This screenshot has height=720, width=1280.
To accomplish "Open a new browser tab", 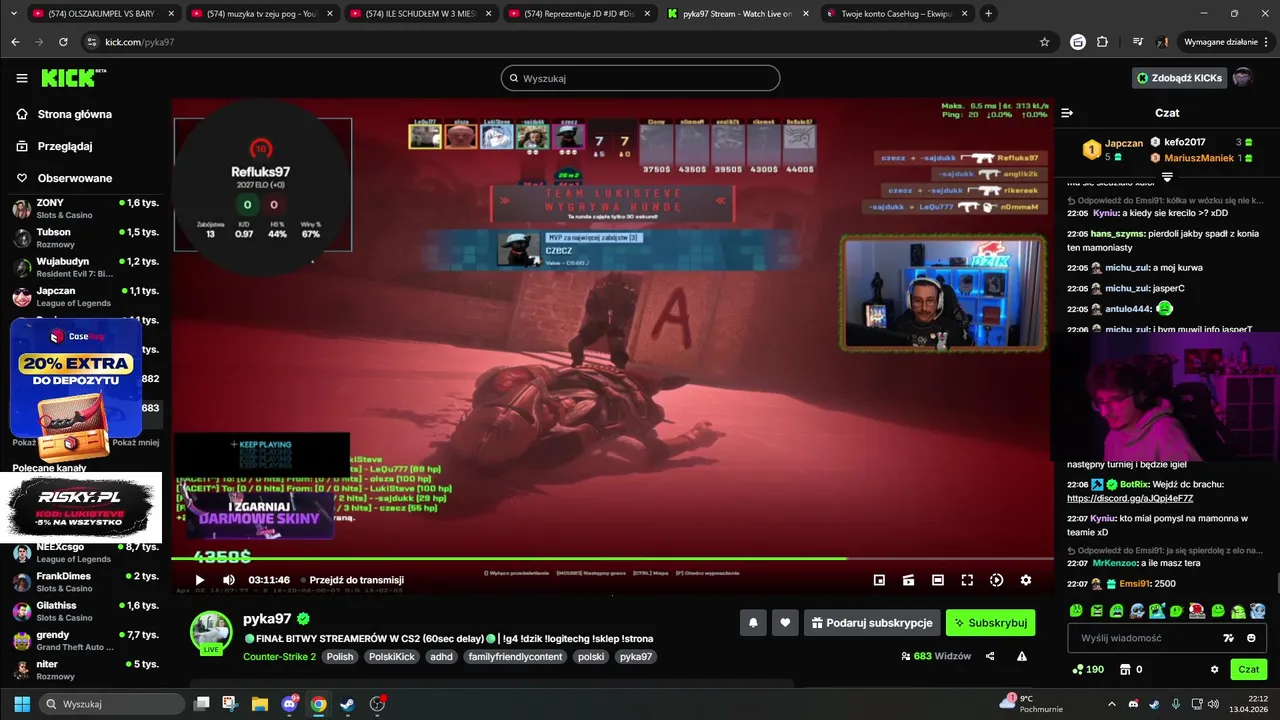I will click(x=989, y=14).
